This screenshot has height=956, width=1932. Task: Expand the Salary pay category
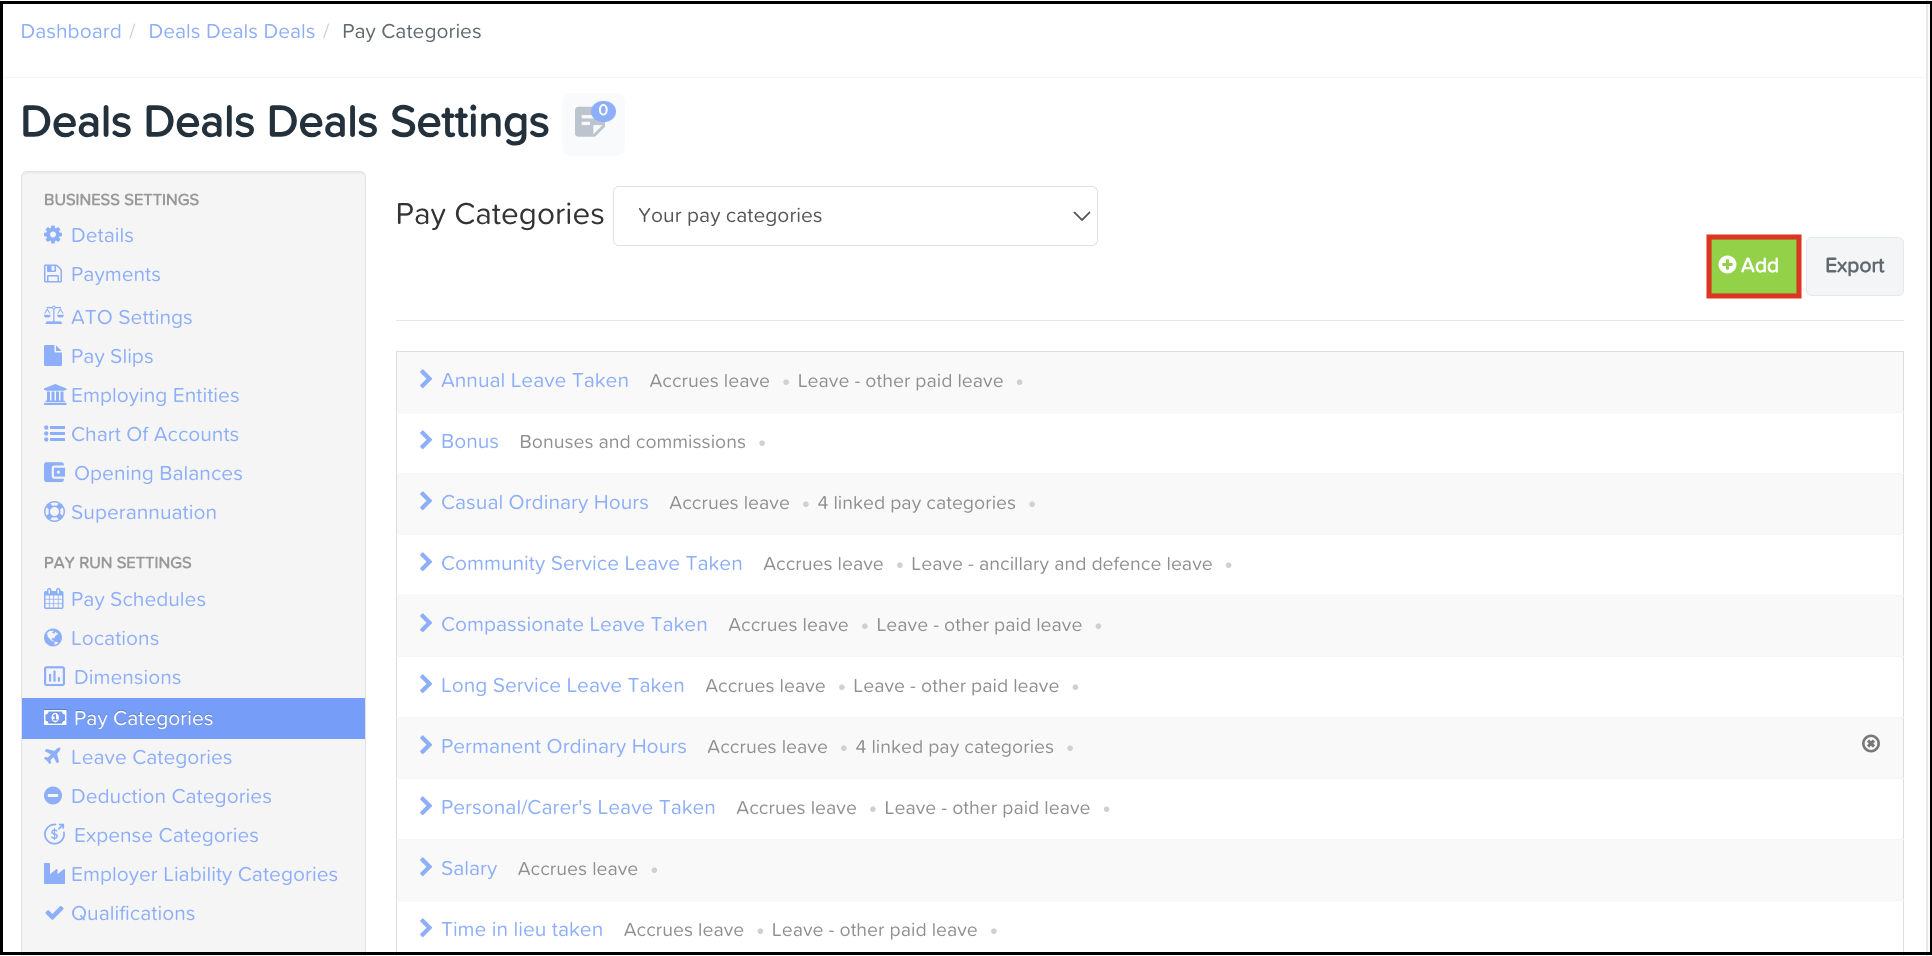click(425, 868)
